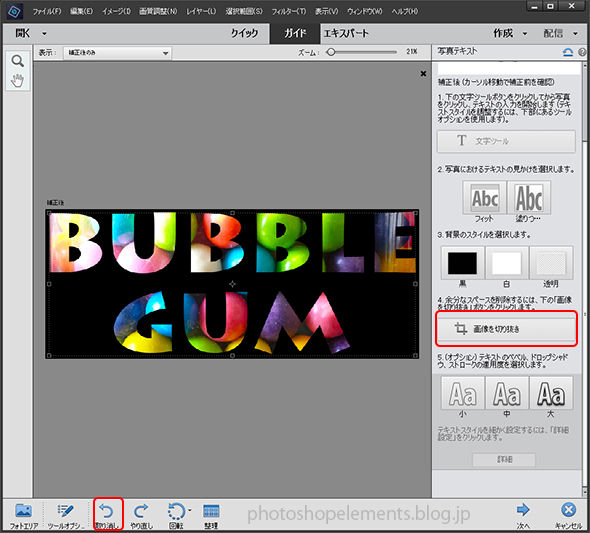Click the Type Tool (文字ツール) button

(506, 141)
